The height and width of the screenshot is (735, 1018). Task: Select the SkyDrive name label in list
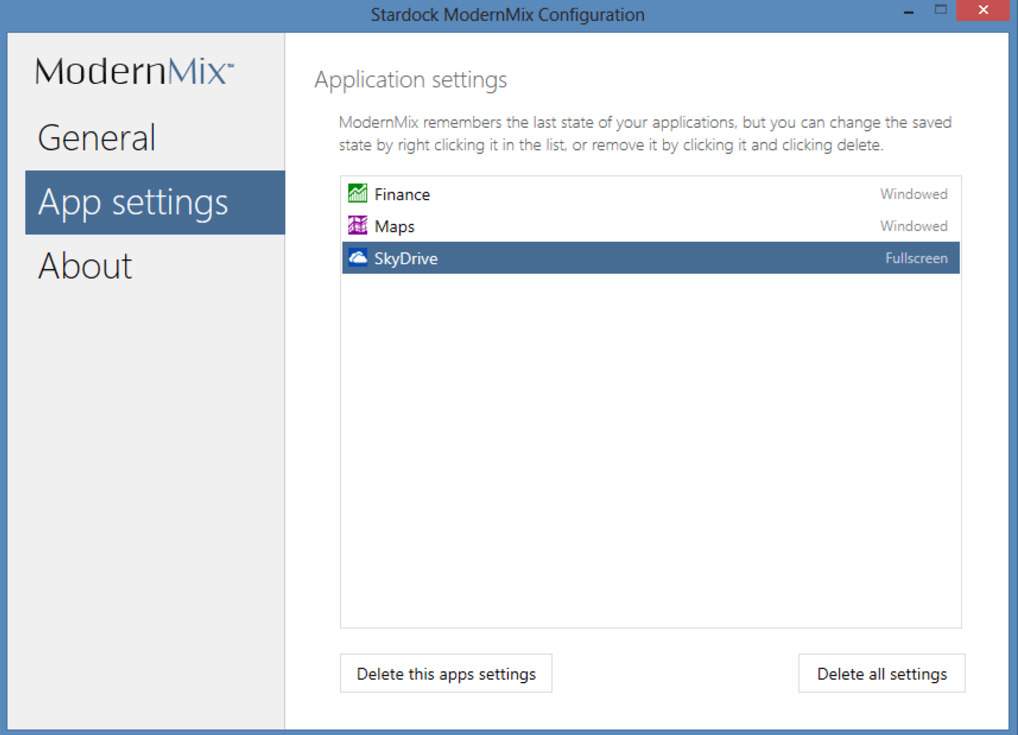coord(406,258)
